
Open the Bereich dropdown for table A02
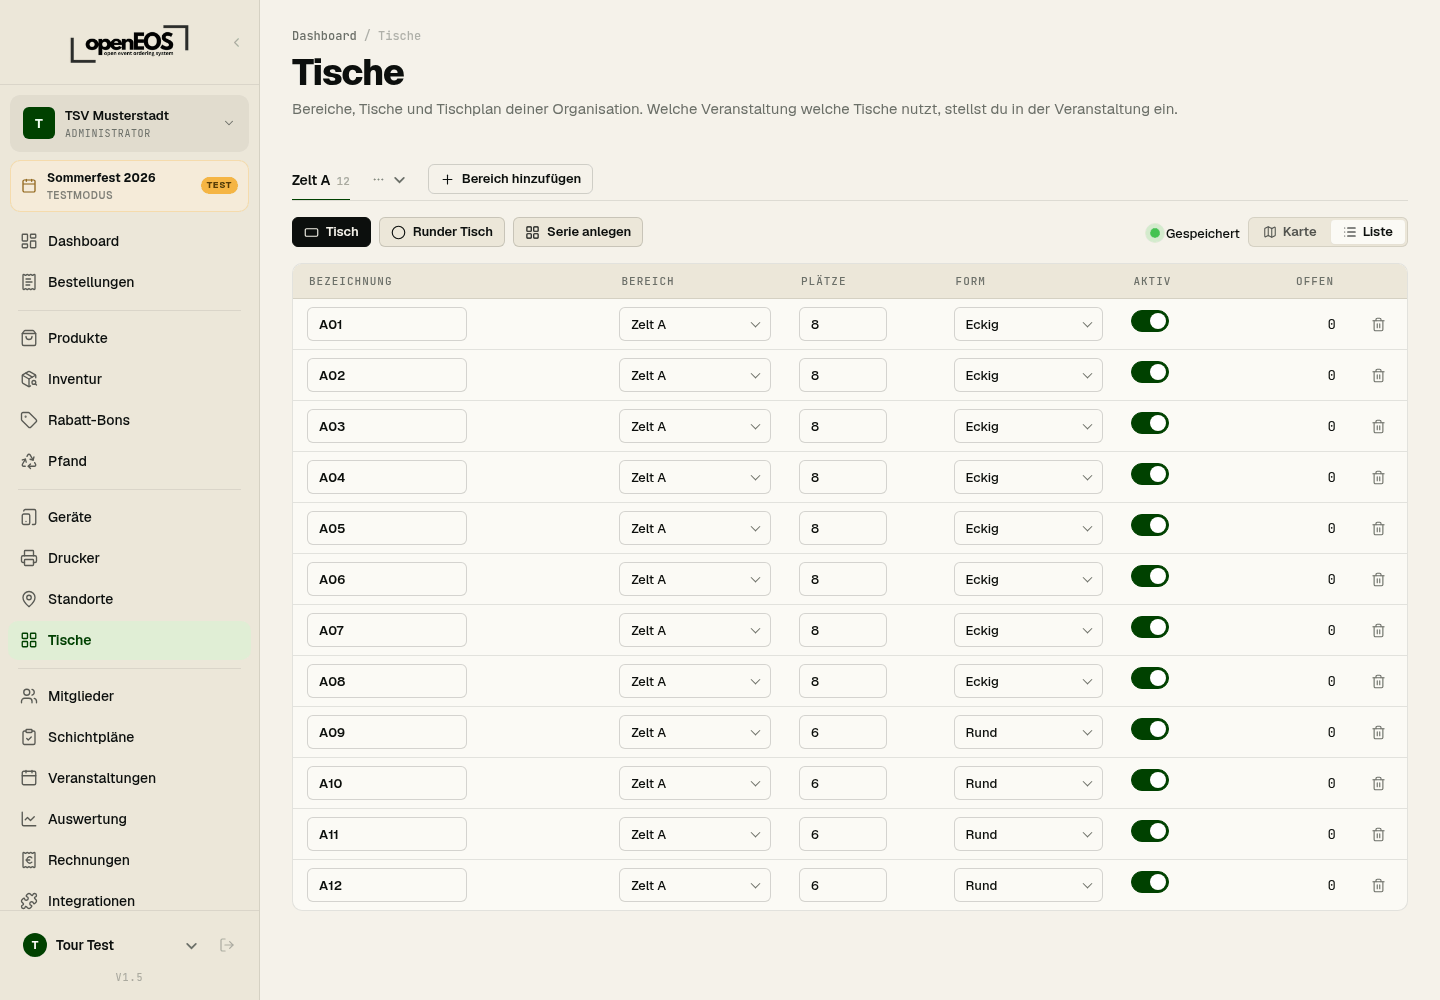[695, 375]
